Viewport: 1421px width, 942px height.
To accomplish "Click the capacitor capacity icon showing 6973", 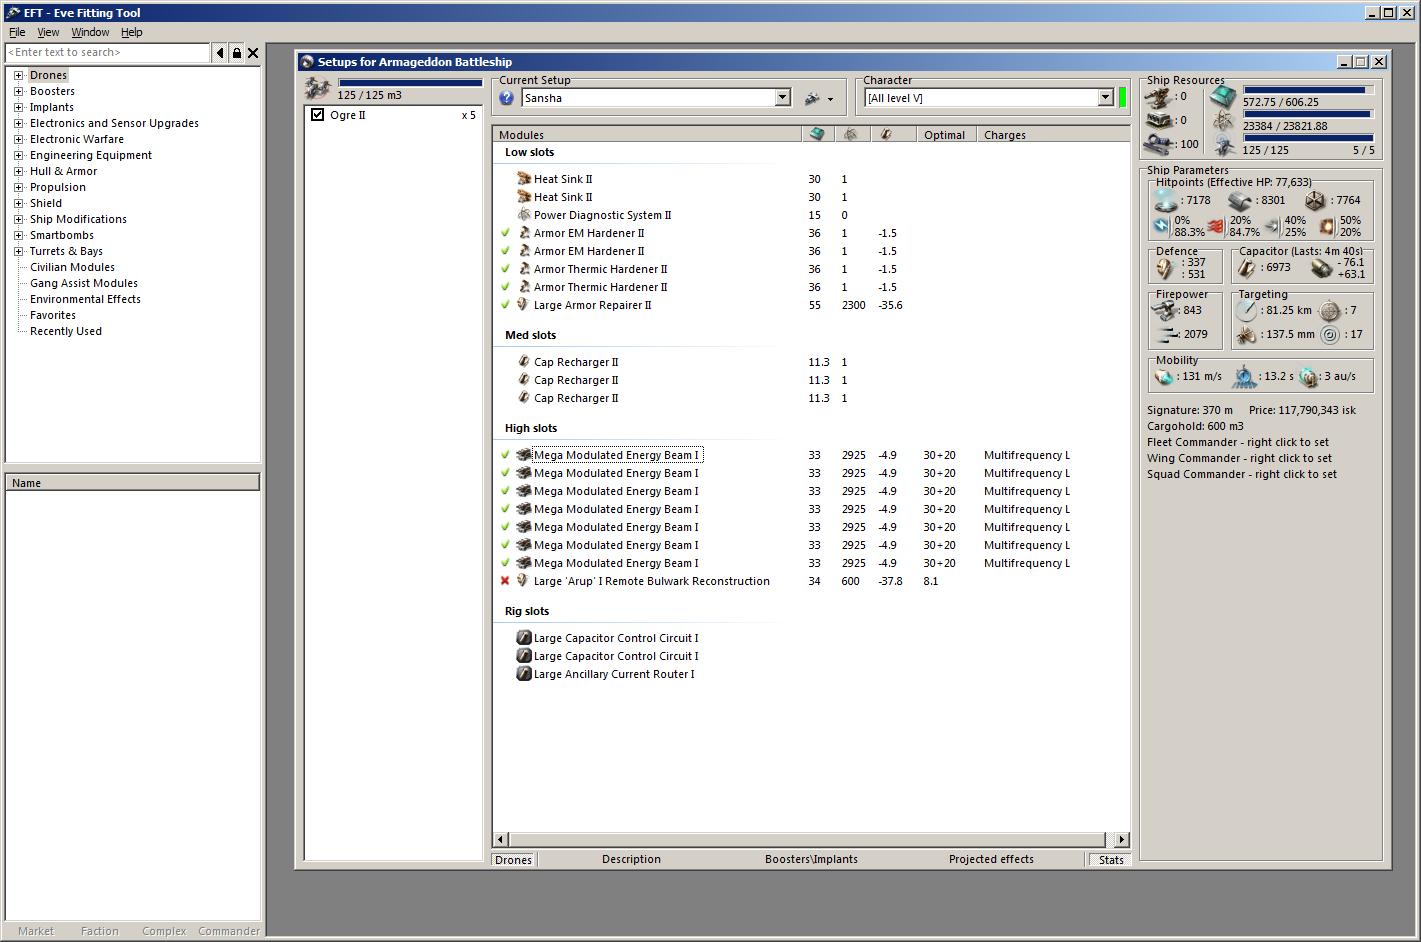I will click(x=1246, y=268).
